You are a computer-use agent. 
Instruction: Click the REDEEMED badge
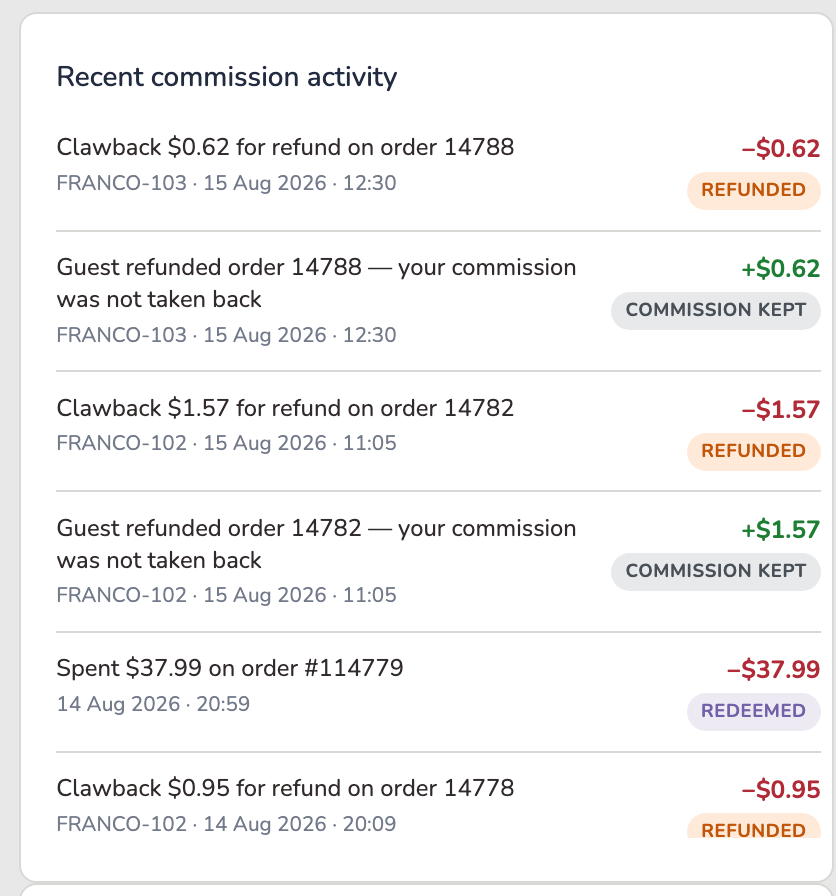753,711
